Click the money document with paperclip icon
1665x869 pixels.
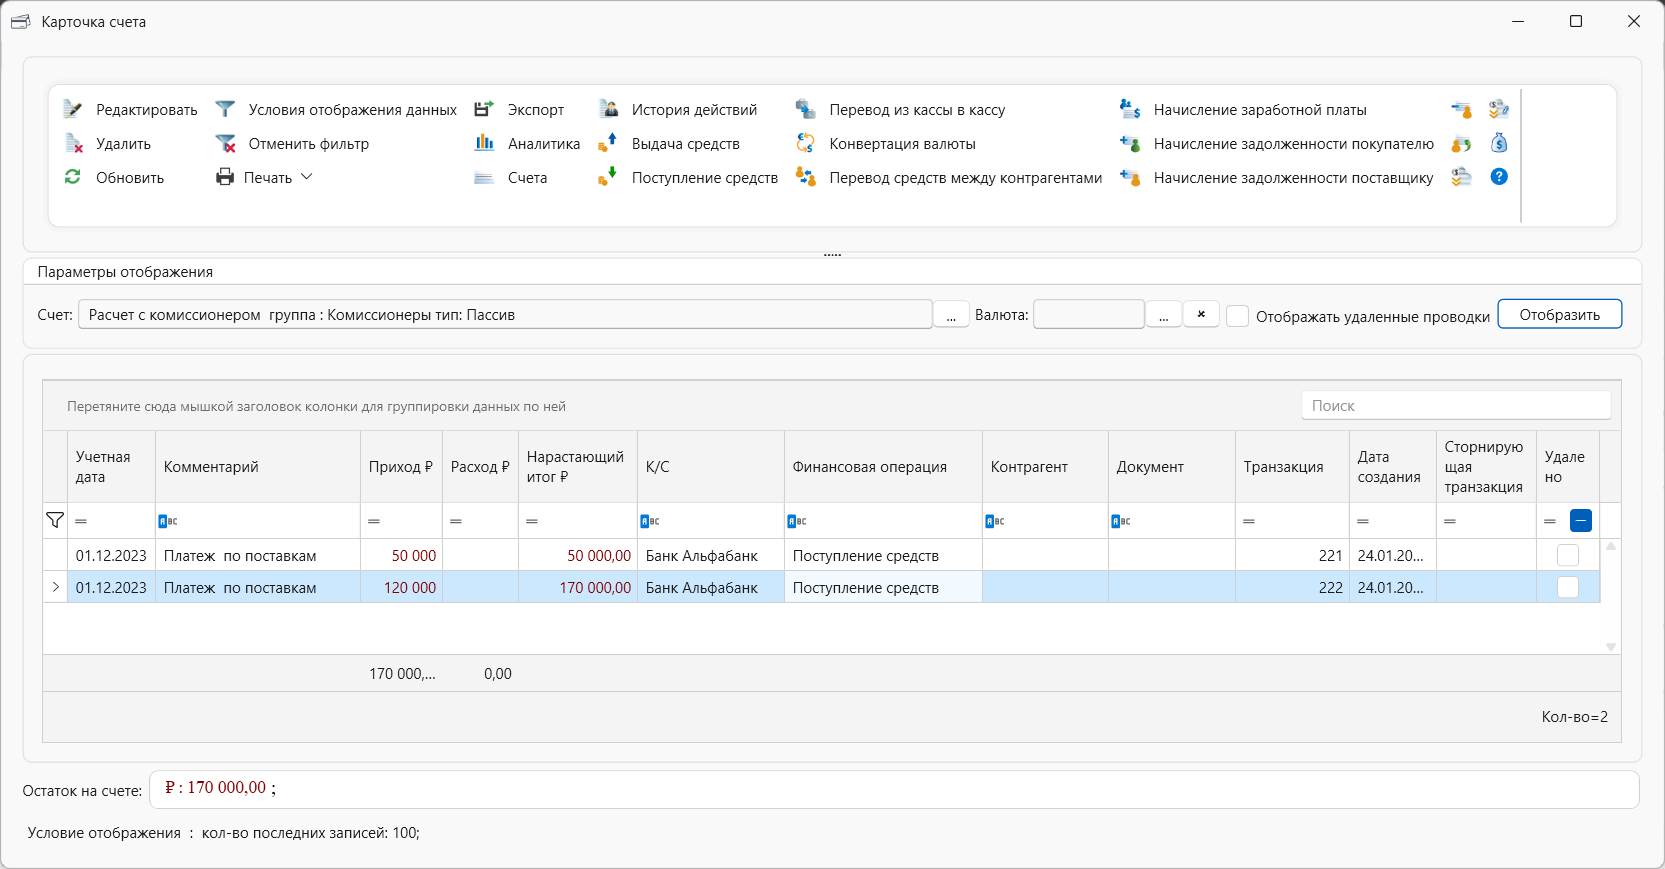pos(1499,109)
